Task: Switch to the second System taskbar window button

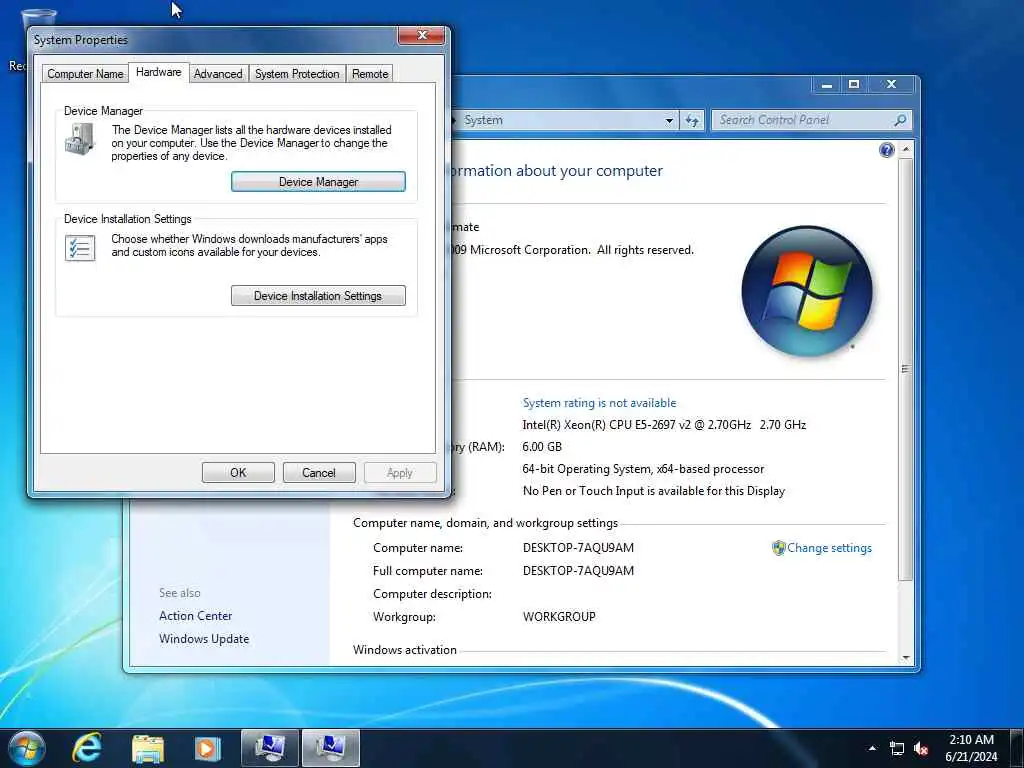Action: (331, 748)
